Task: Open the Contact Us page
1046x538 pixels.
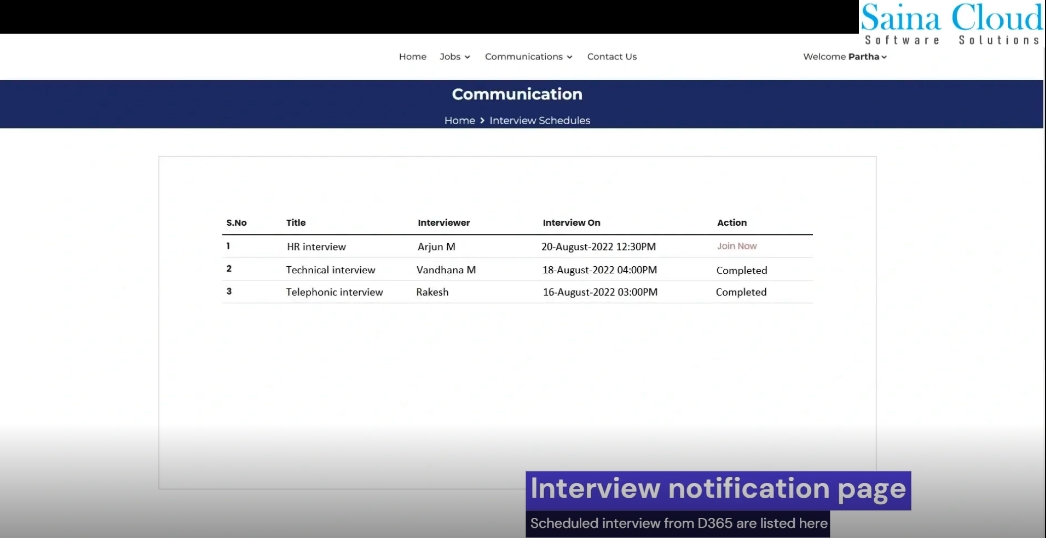Action: click(612, 57)
